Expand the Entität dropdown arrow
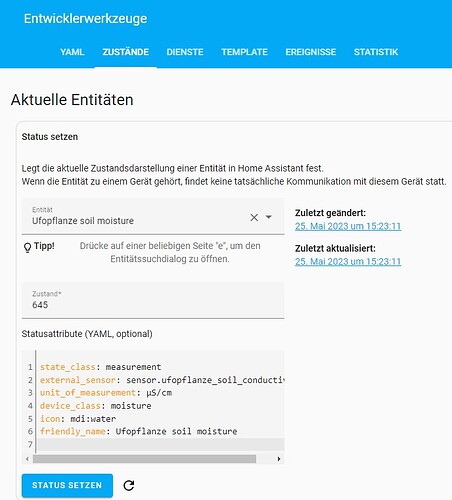Screen dimensions: 452x500 click(269, 217)
